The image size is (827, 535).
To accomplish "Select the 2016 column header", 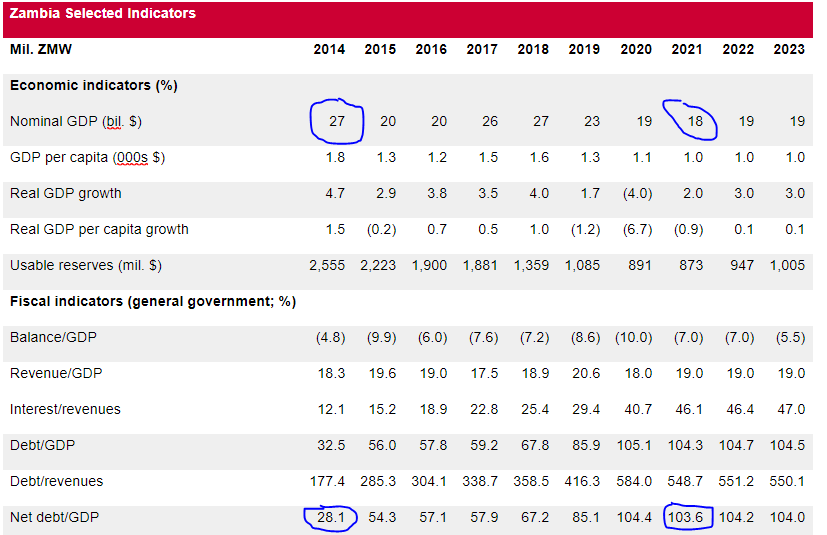I will pyautogui.click(x=431, y=49).
